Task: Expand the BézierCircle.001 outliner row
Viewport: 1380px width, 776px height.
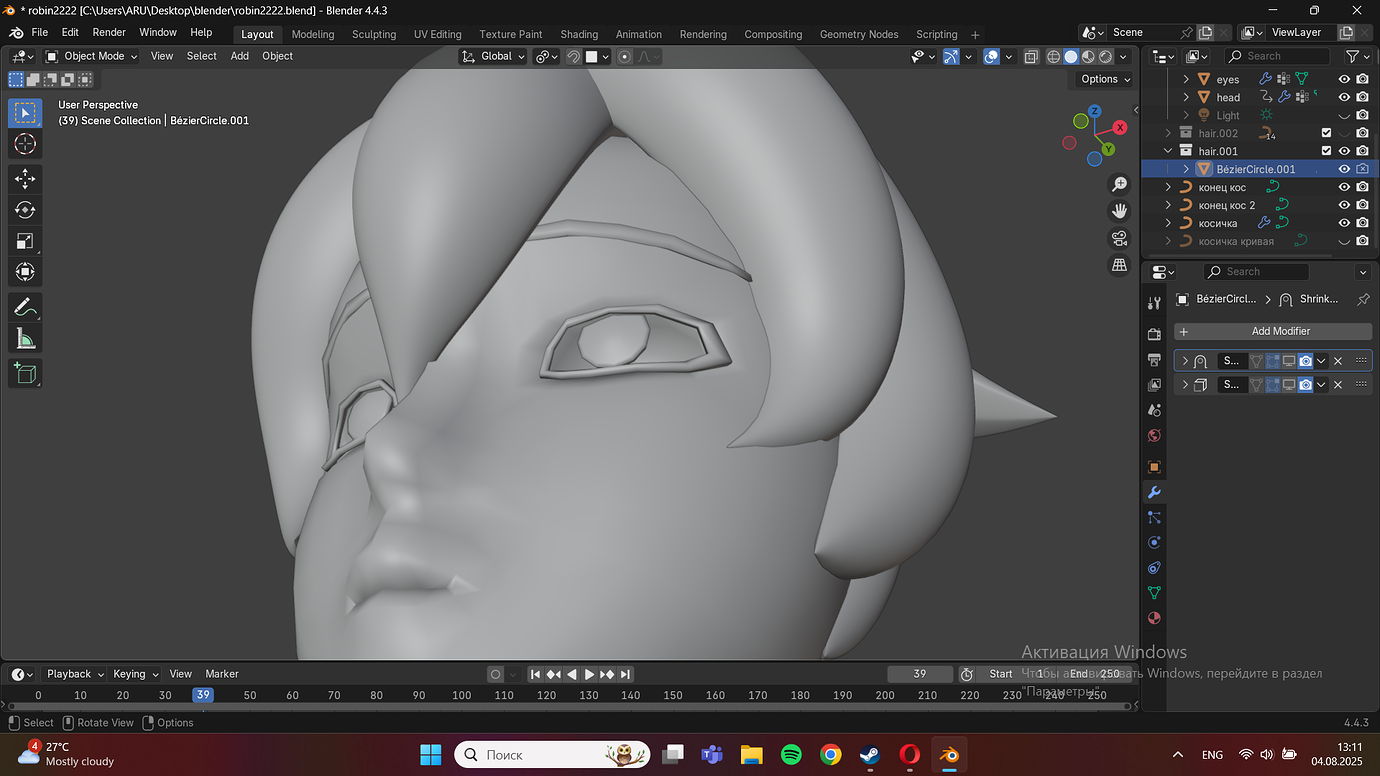Action: [x=1186, y=169]
